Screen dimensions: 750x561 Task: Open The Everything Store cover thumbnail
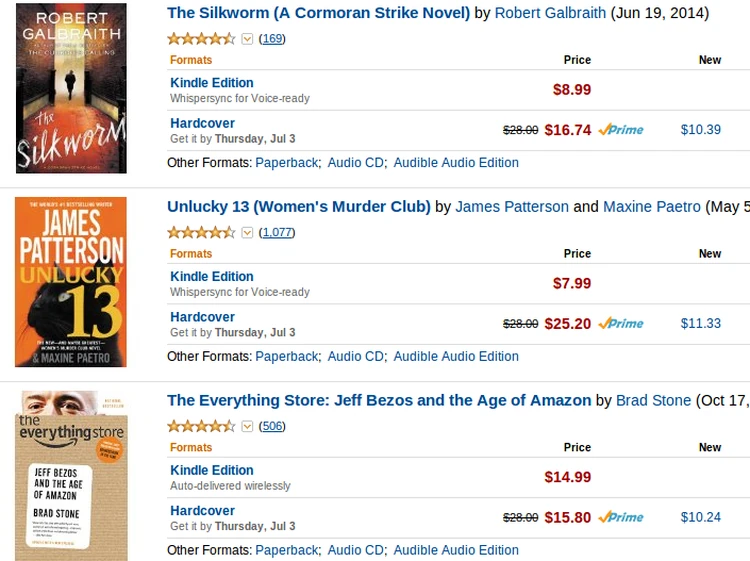pos(70,475)
